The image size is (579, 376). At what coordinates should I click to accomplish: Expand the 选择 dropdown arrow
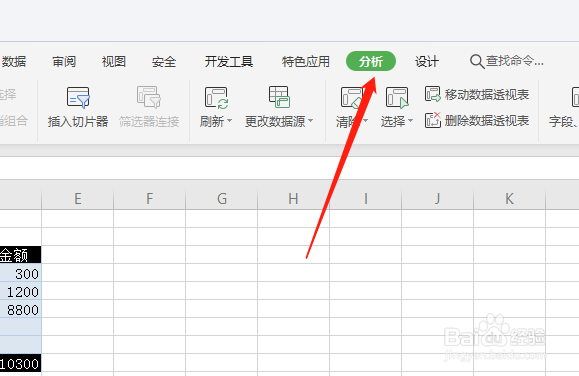(x=410, y=120)
